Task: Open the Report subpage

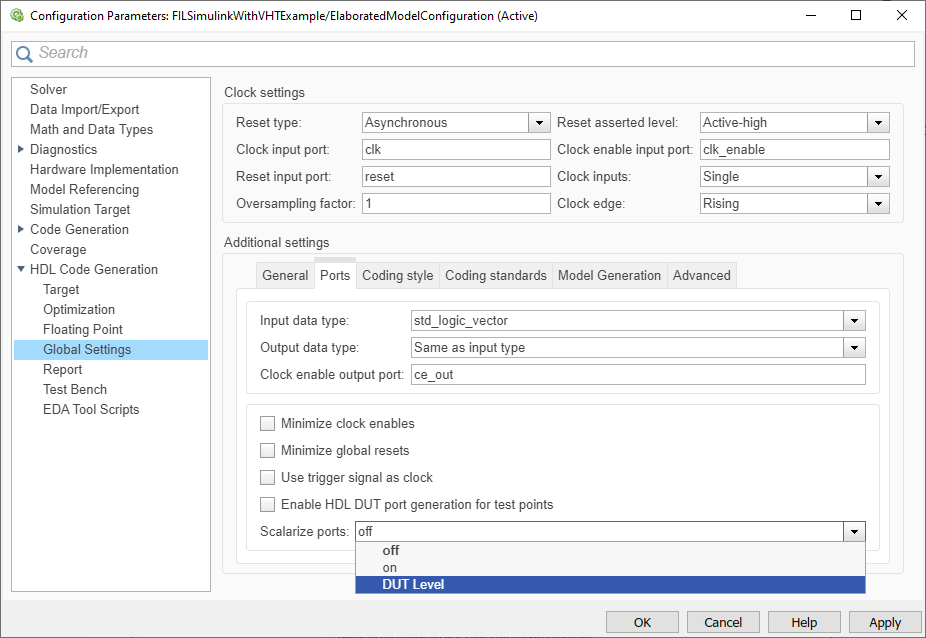Action: click(63, 370)
